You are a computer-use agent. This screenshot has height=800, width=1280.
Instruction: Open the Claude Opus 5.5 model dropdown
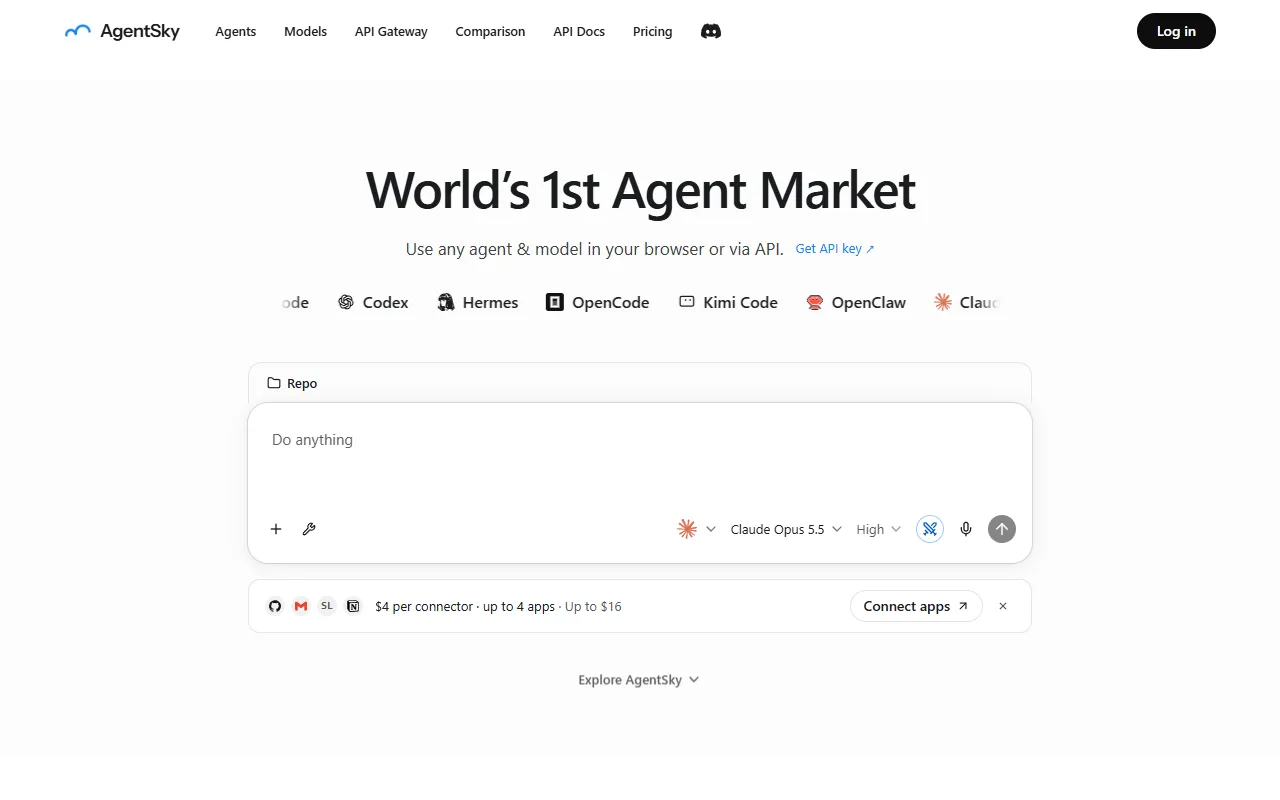tap(786, 529)
